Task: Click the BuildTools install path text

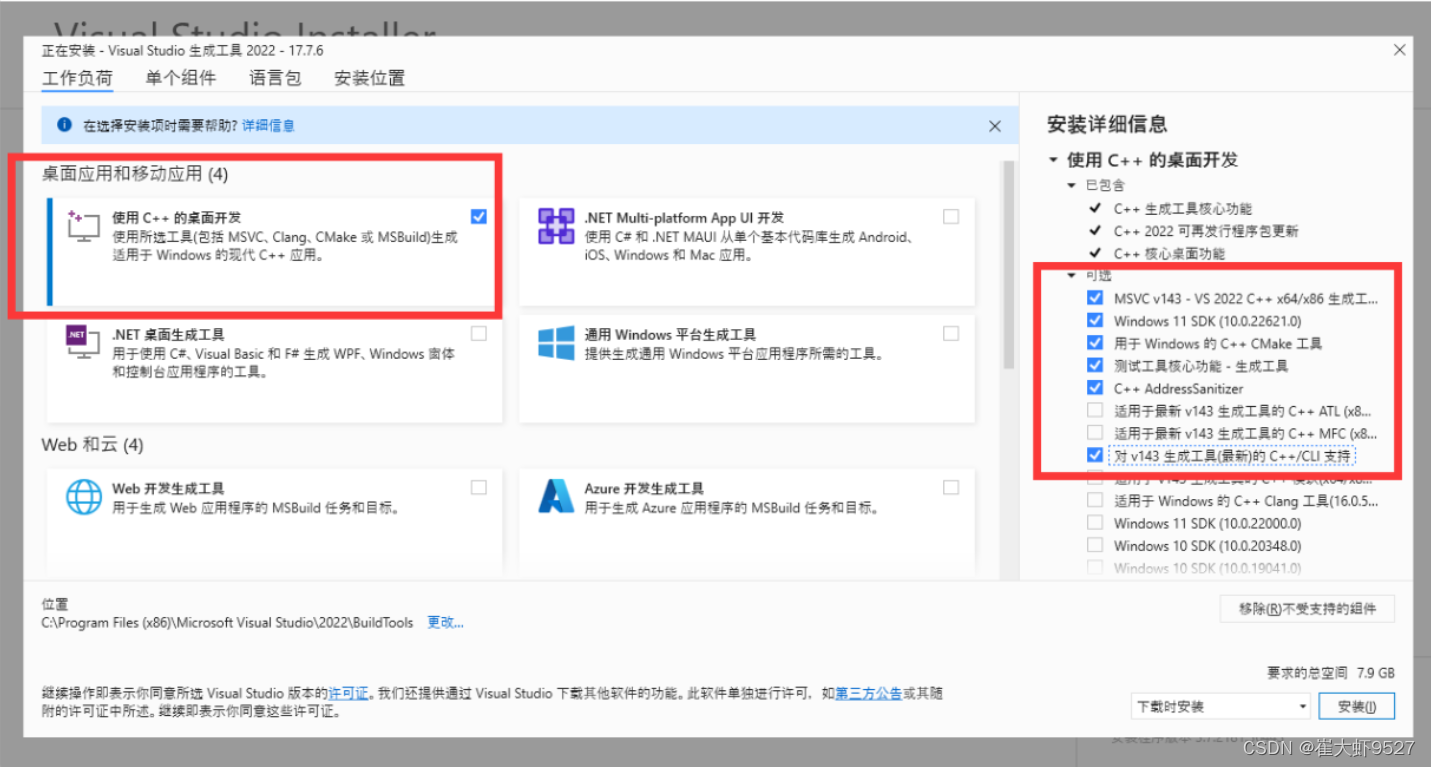Action: click(x=227, y=622)
